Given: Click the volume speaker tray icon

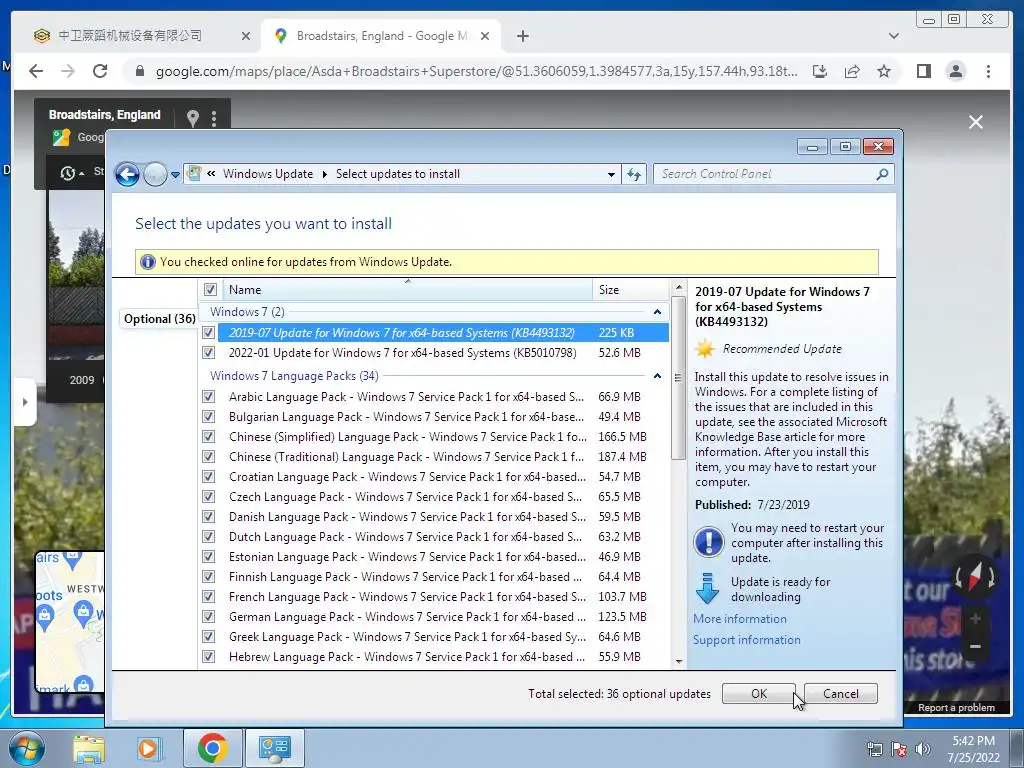Looking at the screenshot, I should pyautogui.click(x=922, y=749).
